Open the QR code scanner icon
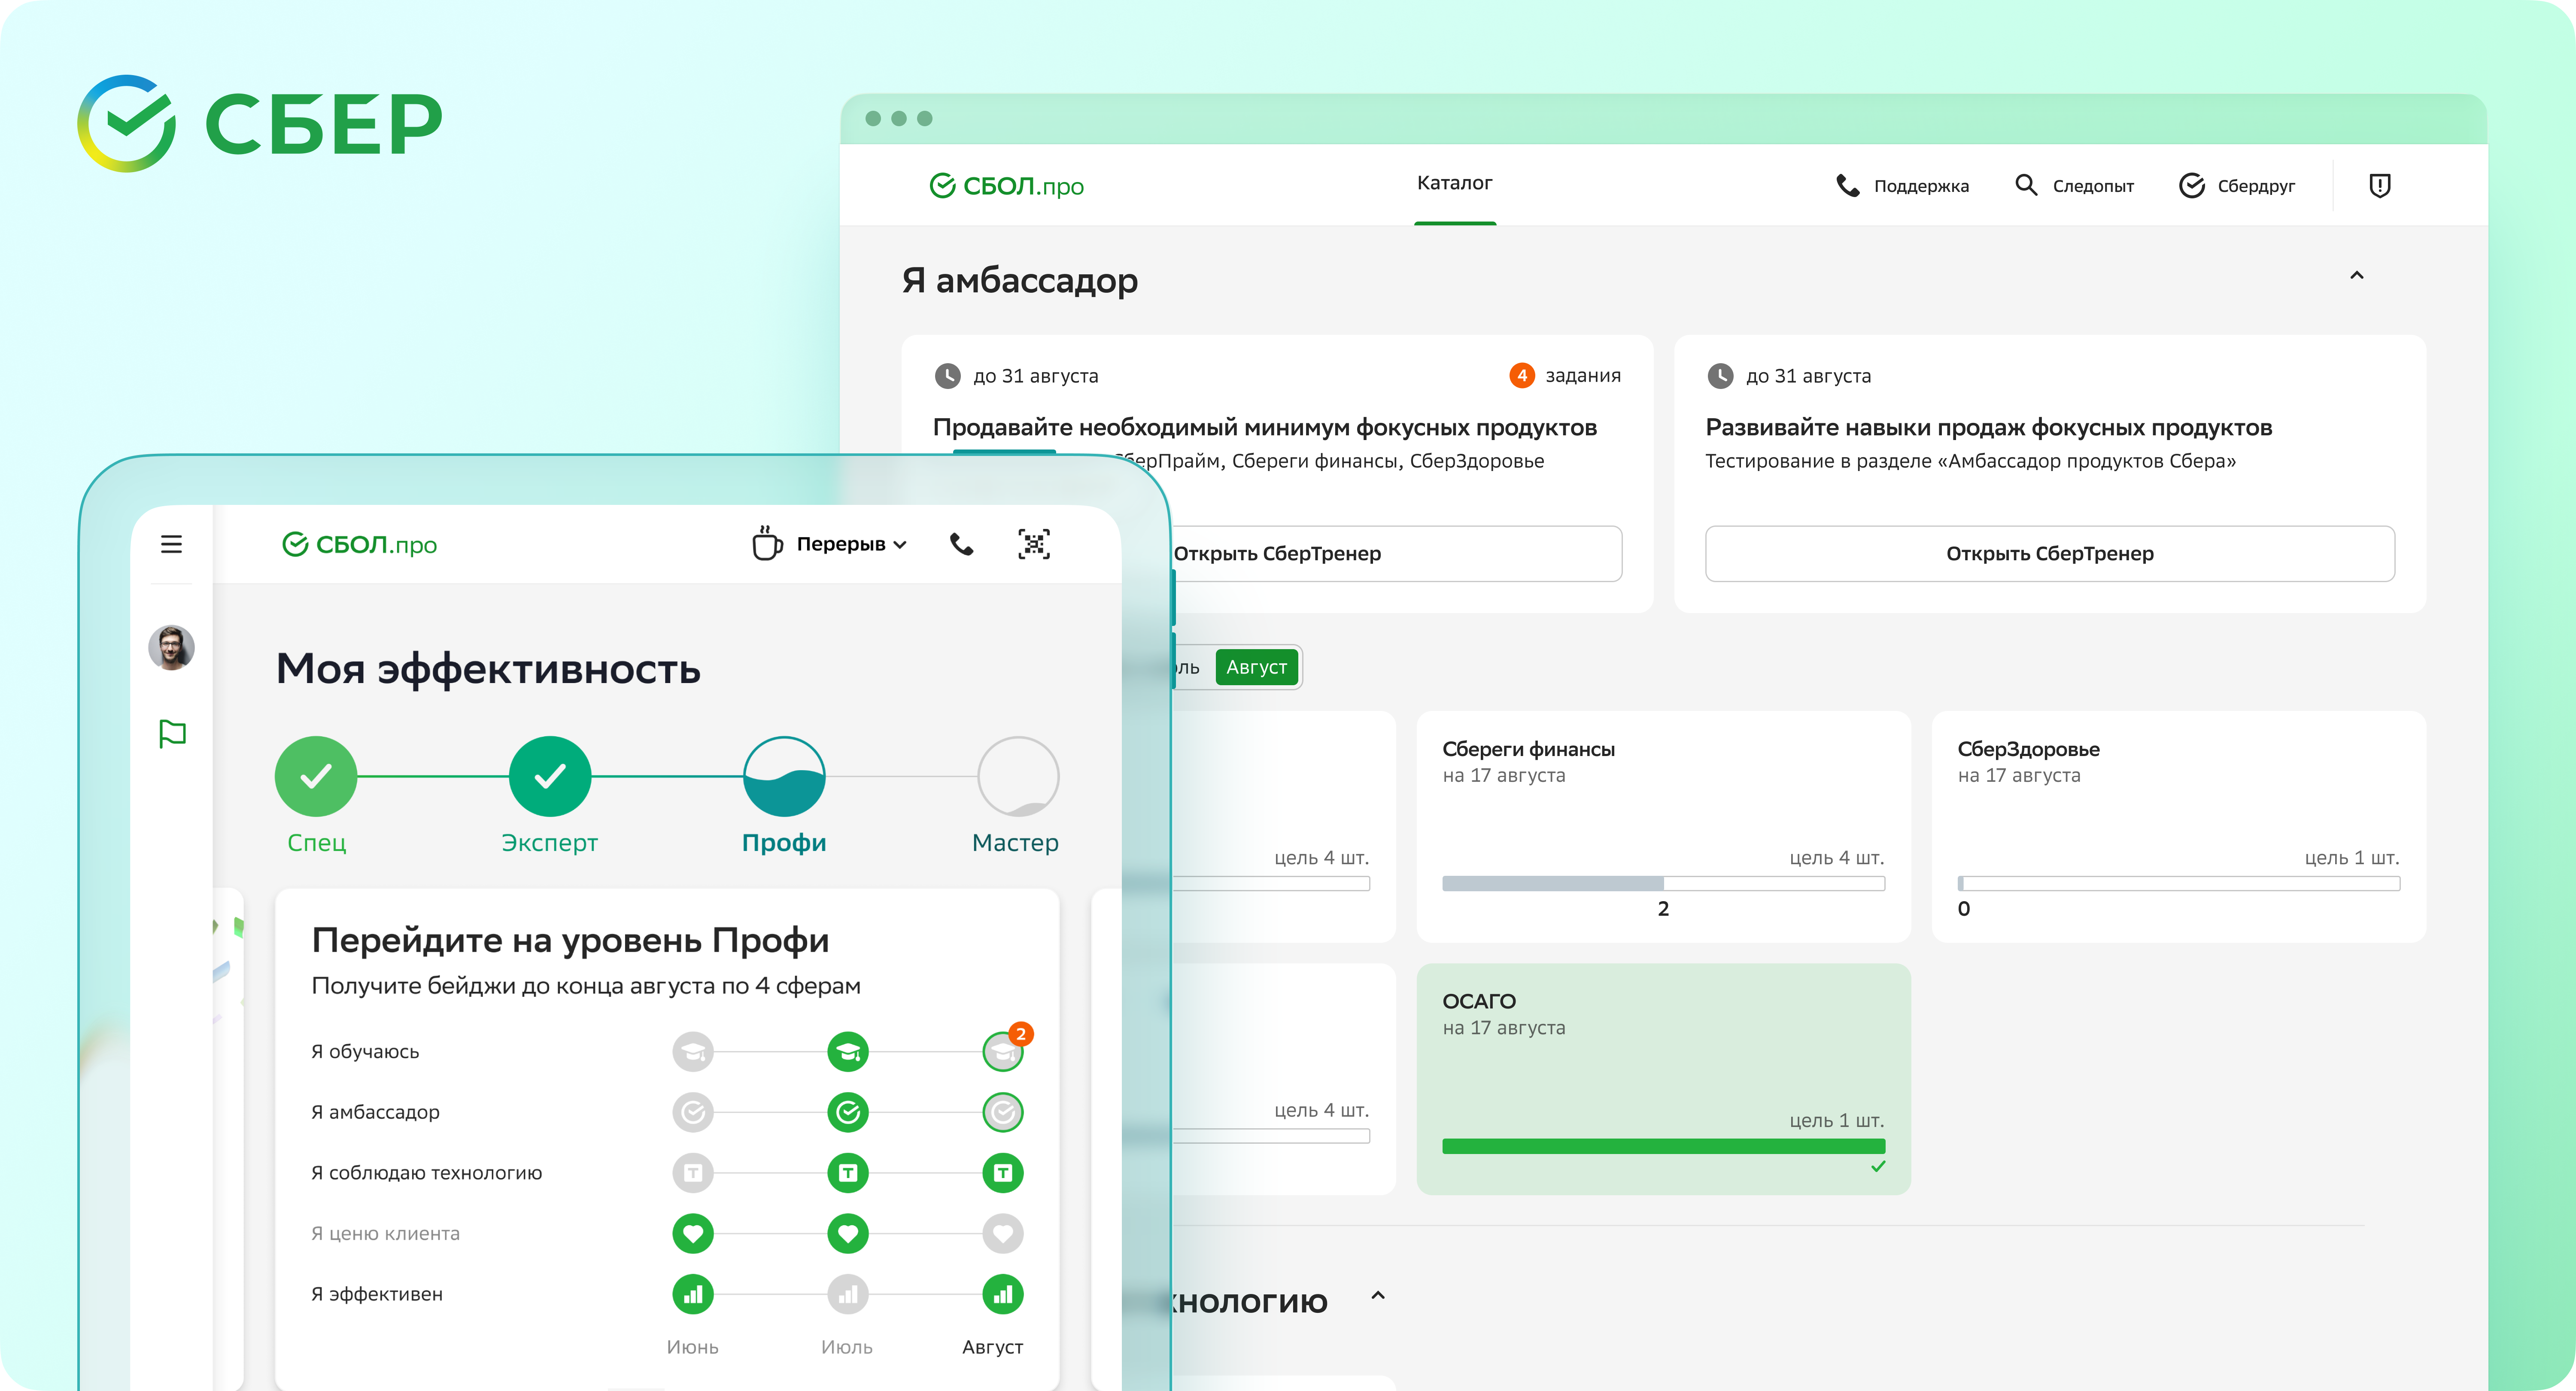The height and width of the screenshot is (1391, 2576). pos(1033,544)
